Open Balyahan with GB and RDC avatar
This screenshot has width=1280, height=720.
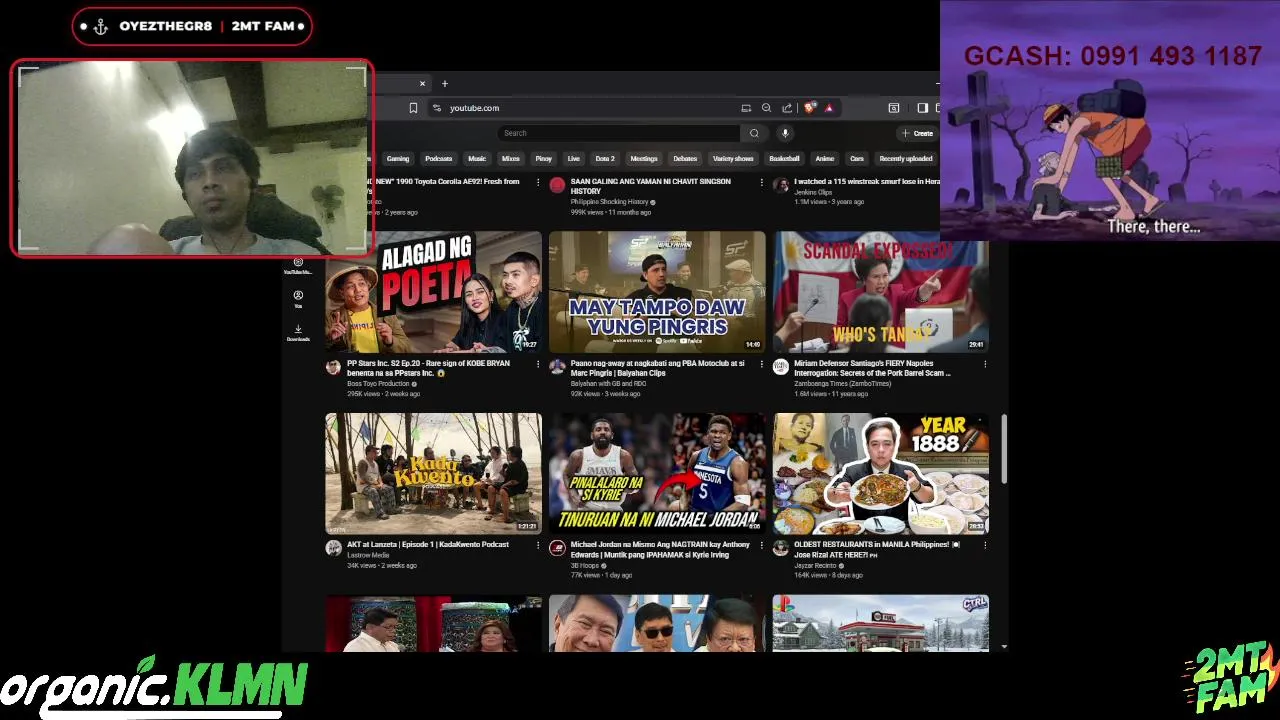[557, 367]
